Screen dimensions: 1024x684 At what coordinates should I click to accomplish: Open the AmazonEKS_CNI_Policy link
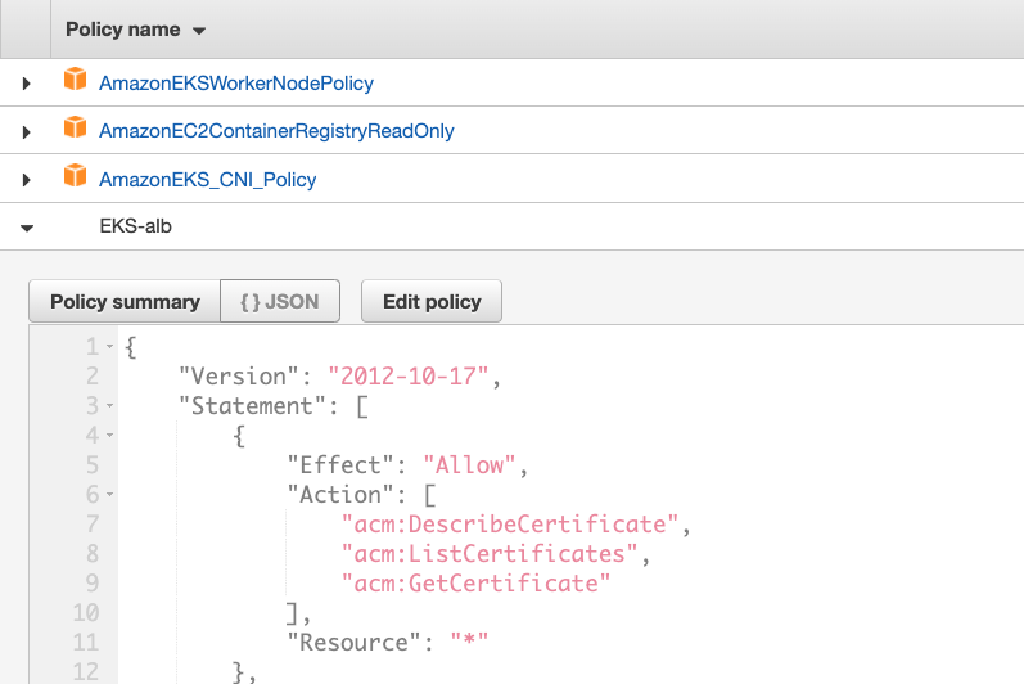[207, 180]
